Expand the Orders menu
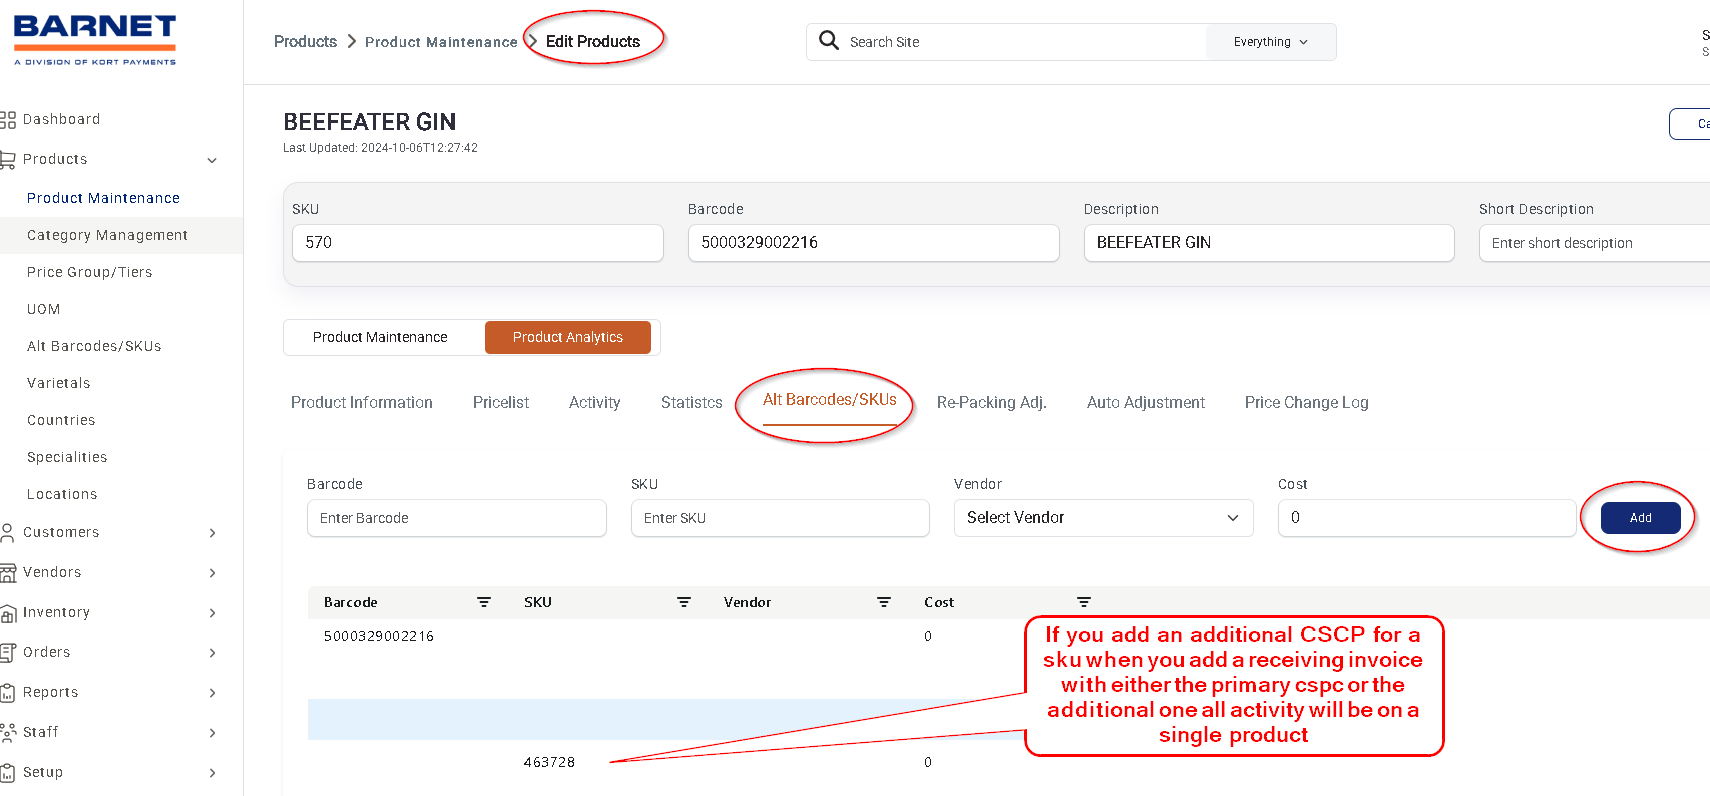 212,653
